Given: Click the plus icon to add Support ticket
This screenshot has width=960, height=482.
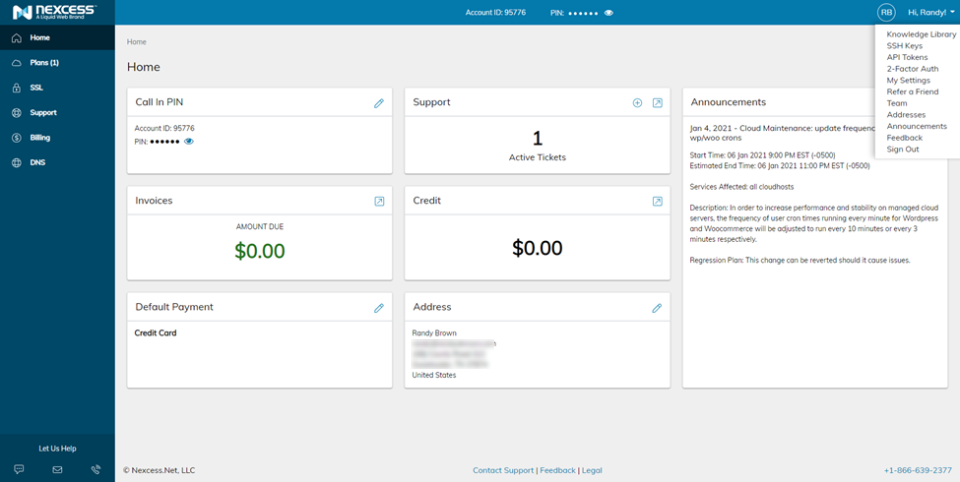Looking at the screenshot, I should click(x=637, y=103).
